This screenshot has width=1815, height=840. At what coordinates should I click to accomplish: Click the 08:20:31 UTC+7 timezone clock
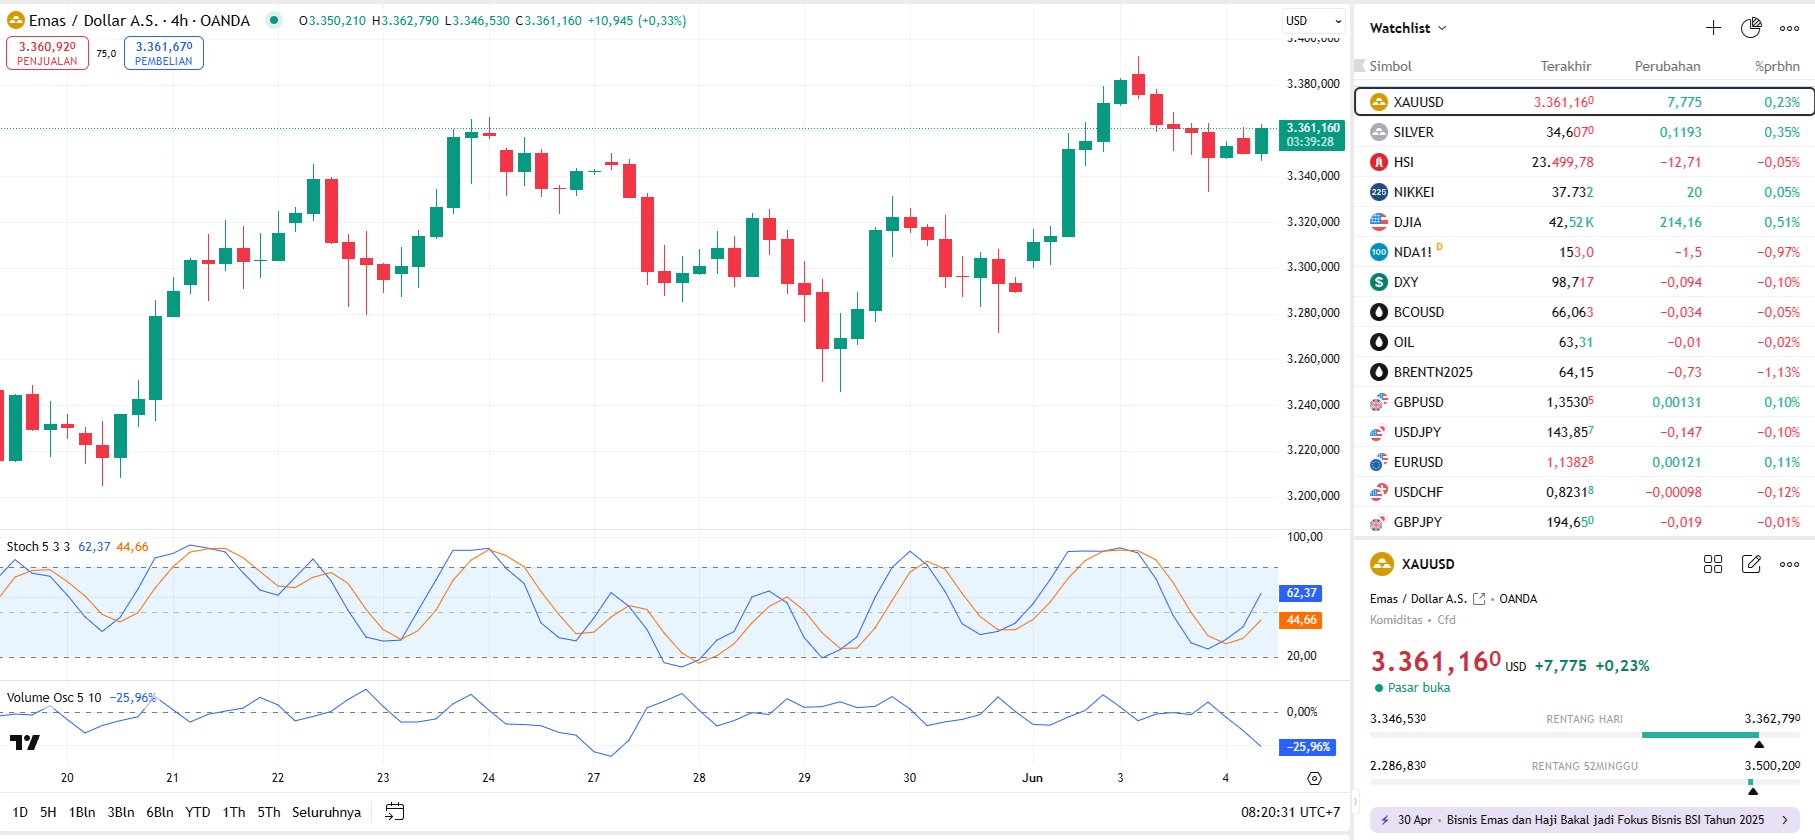[1290, 812]
